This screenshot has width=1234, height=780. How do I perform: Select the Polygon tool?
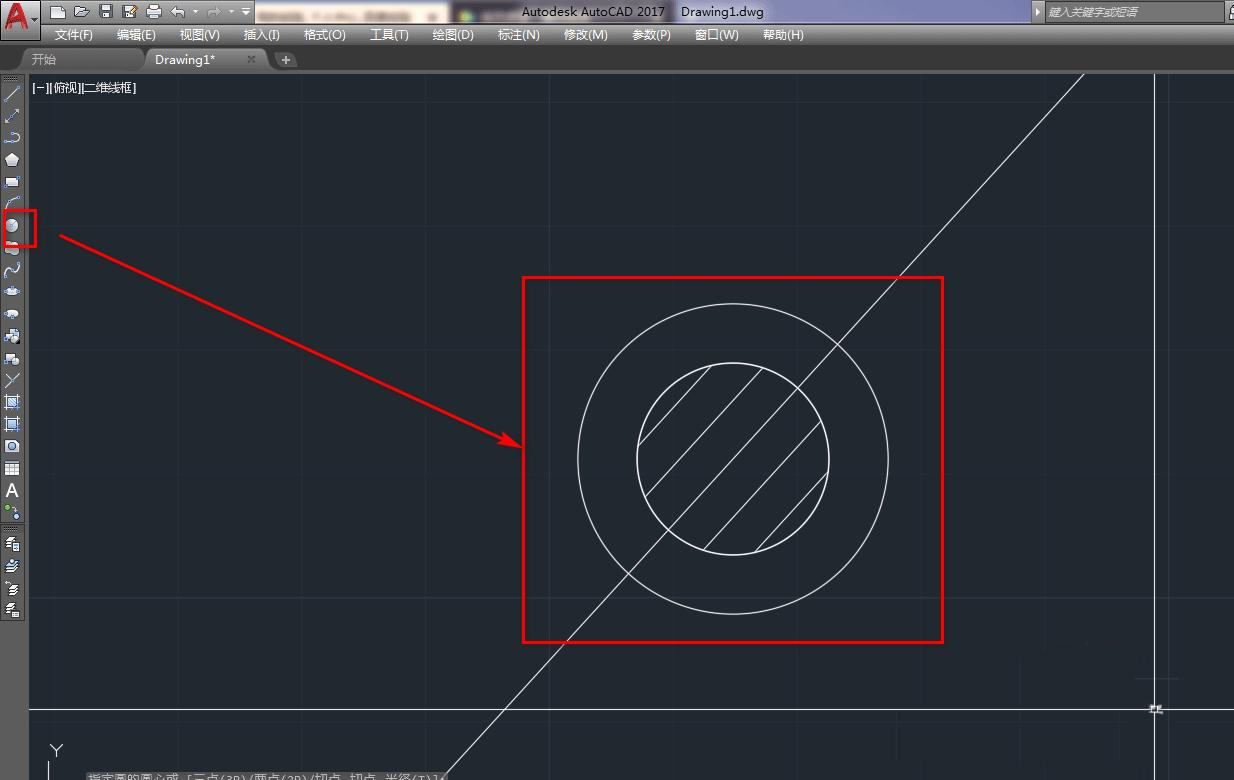(12, 160)
